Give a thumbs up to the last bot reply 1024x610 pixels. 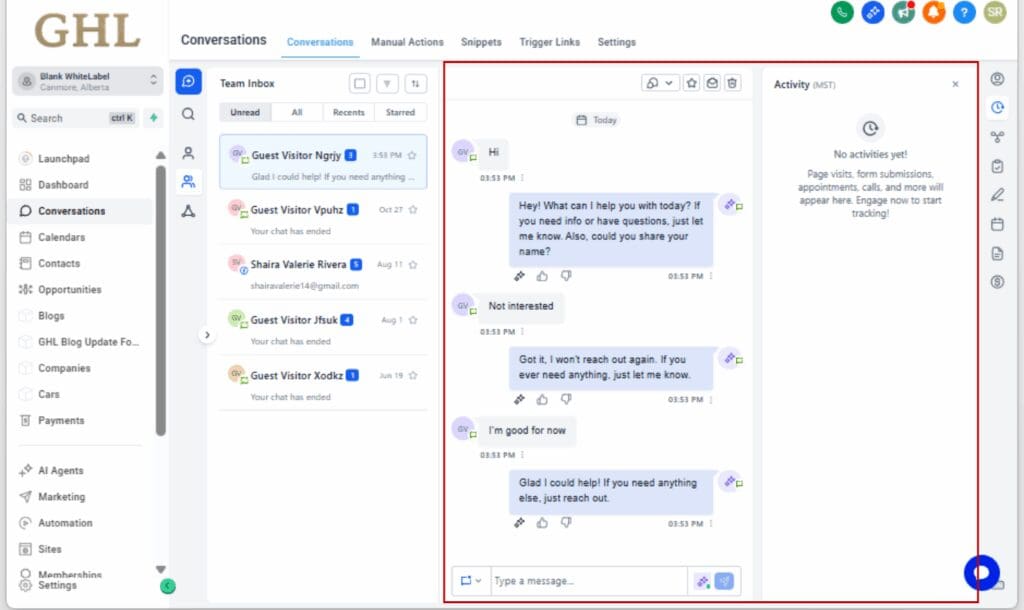click(542, 522)
